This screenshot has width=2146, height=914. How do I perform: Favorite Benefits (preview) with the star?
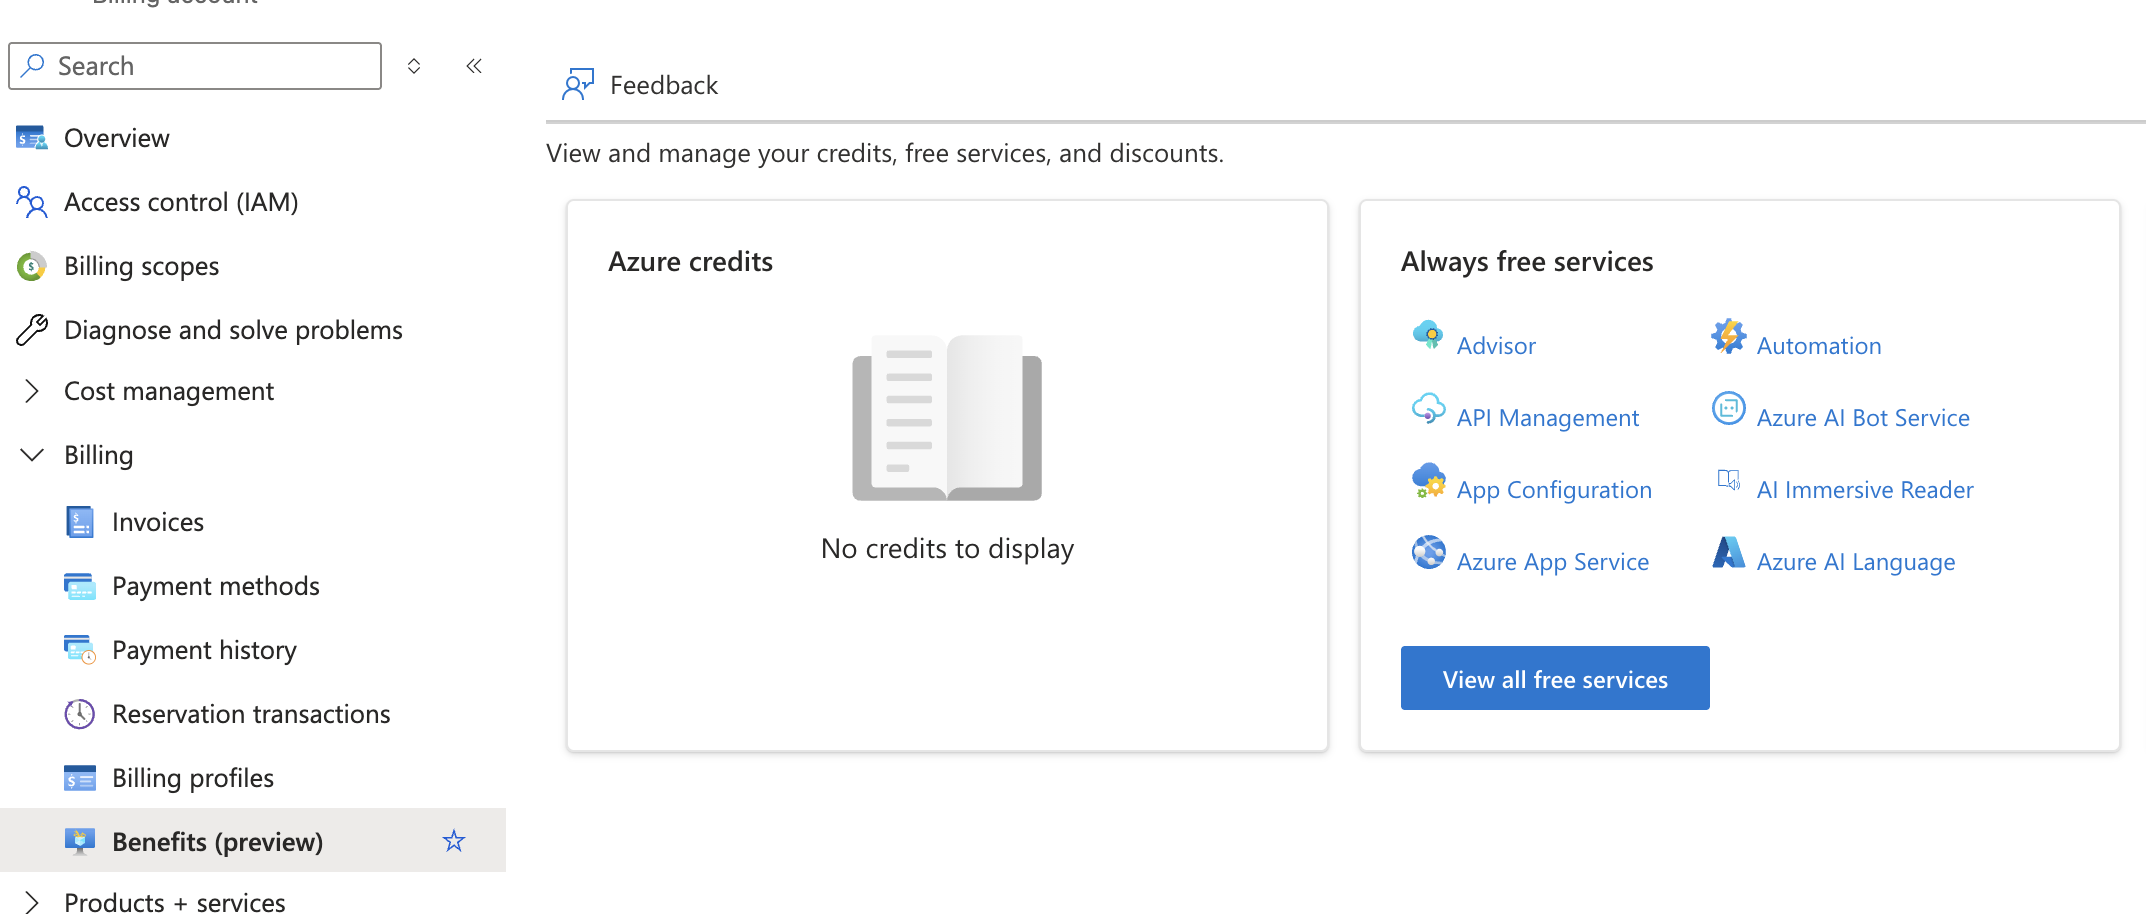454,841
